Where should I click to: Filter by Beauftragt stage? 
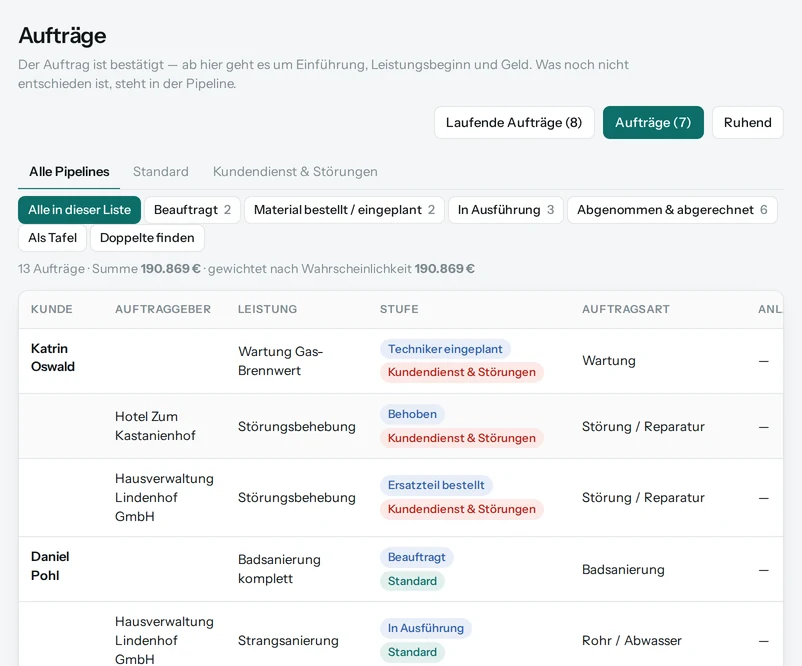192,210
